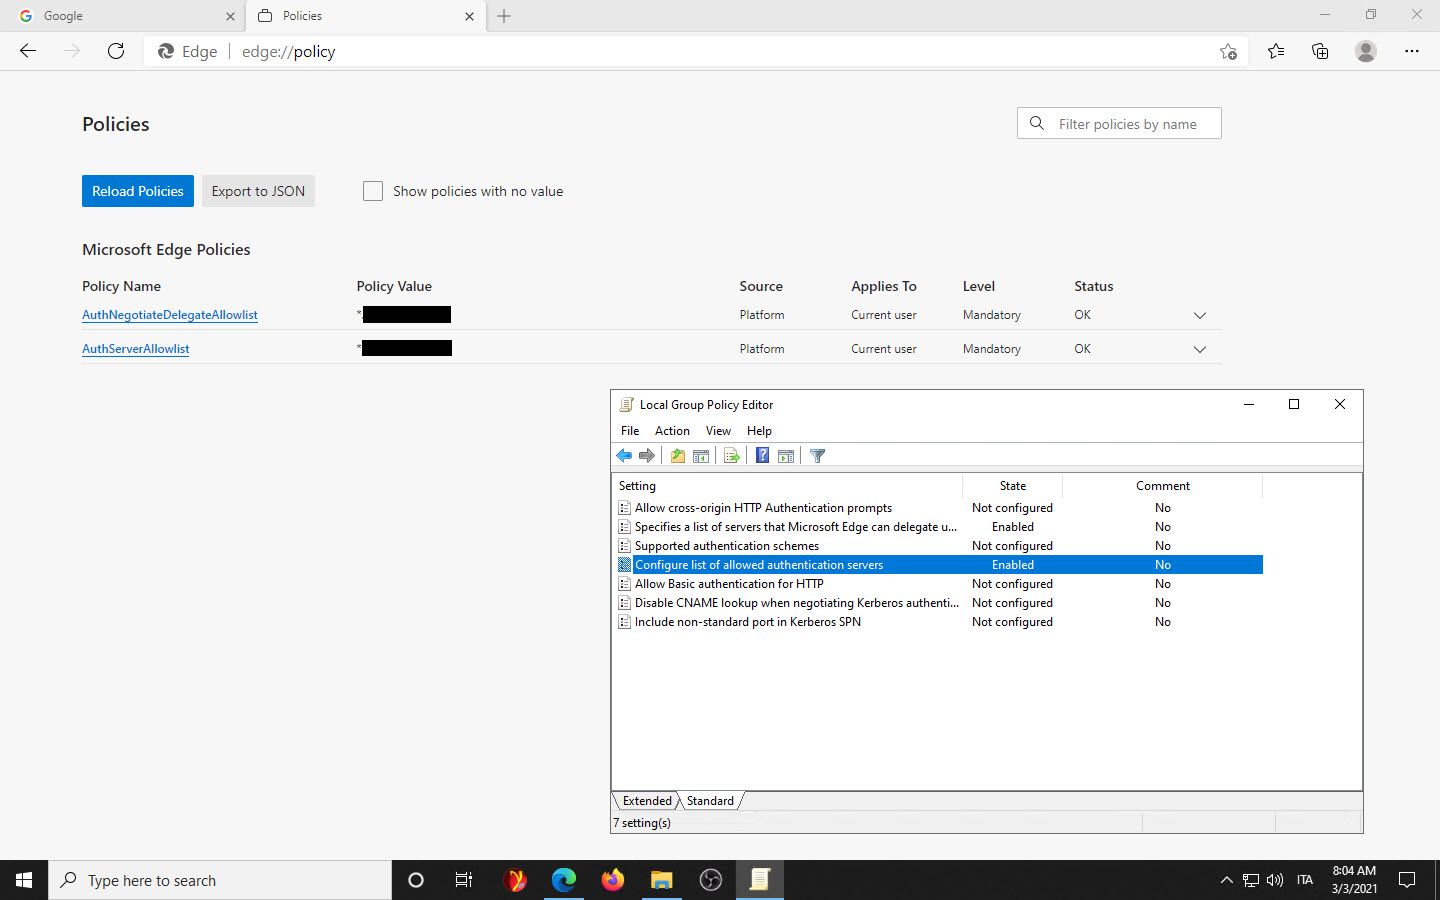Expand the AuthNegotiateDelegateAllowlist row chevron

tap(1200, 316)
